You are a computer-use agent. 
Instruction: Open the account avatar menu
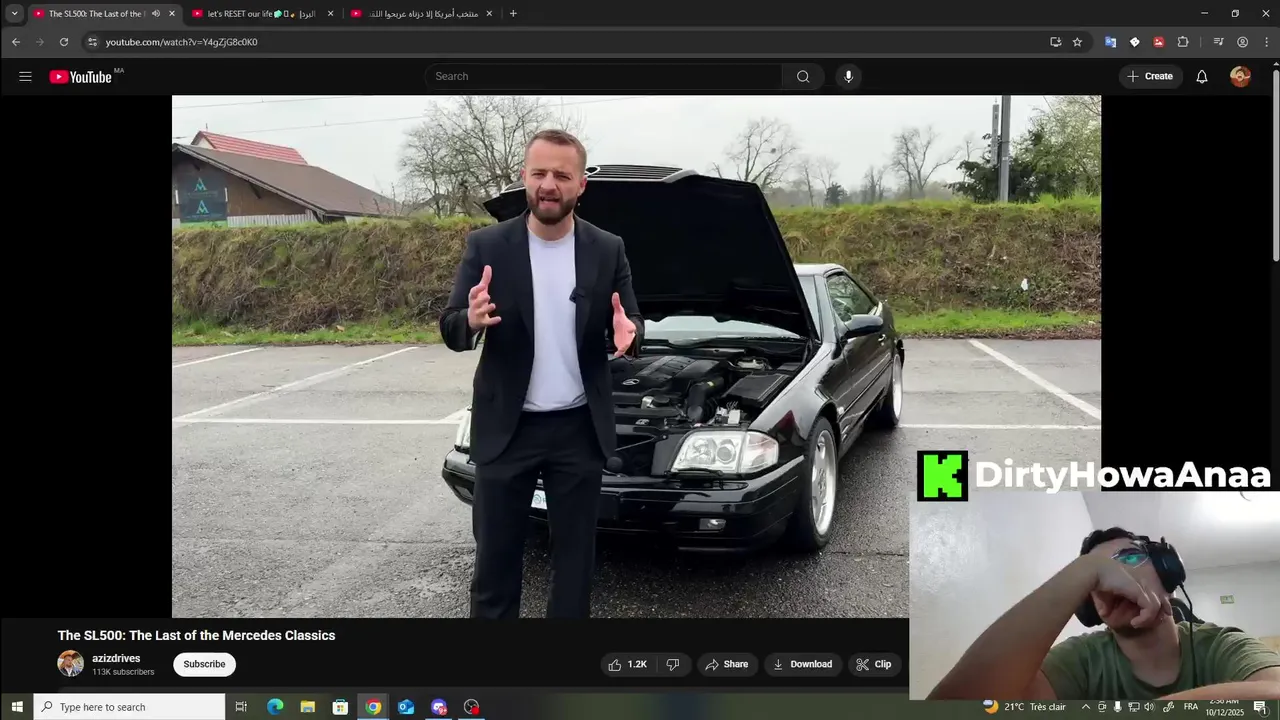(x=1240, y=76)
